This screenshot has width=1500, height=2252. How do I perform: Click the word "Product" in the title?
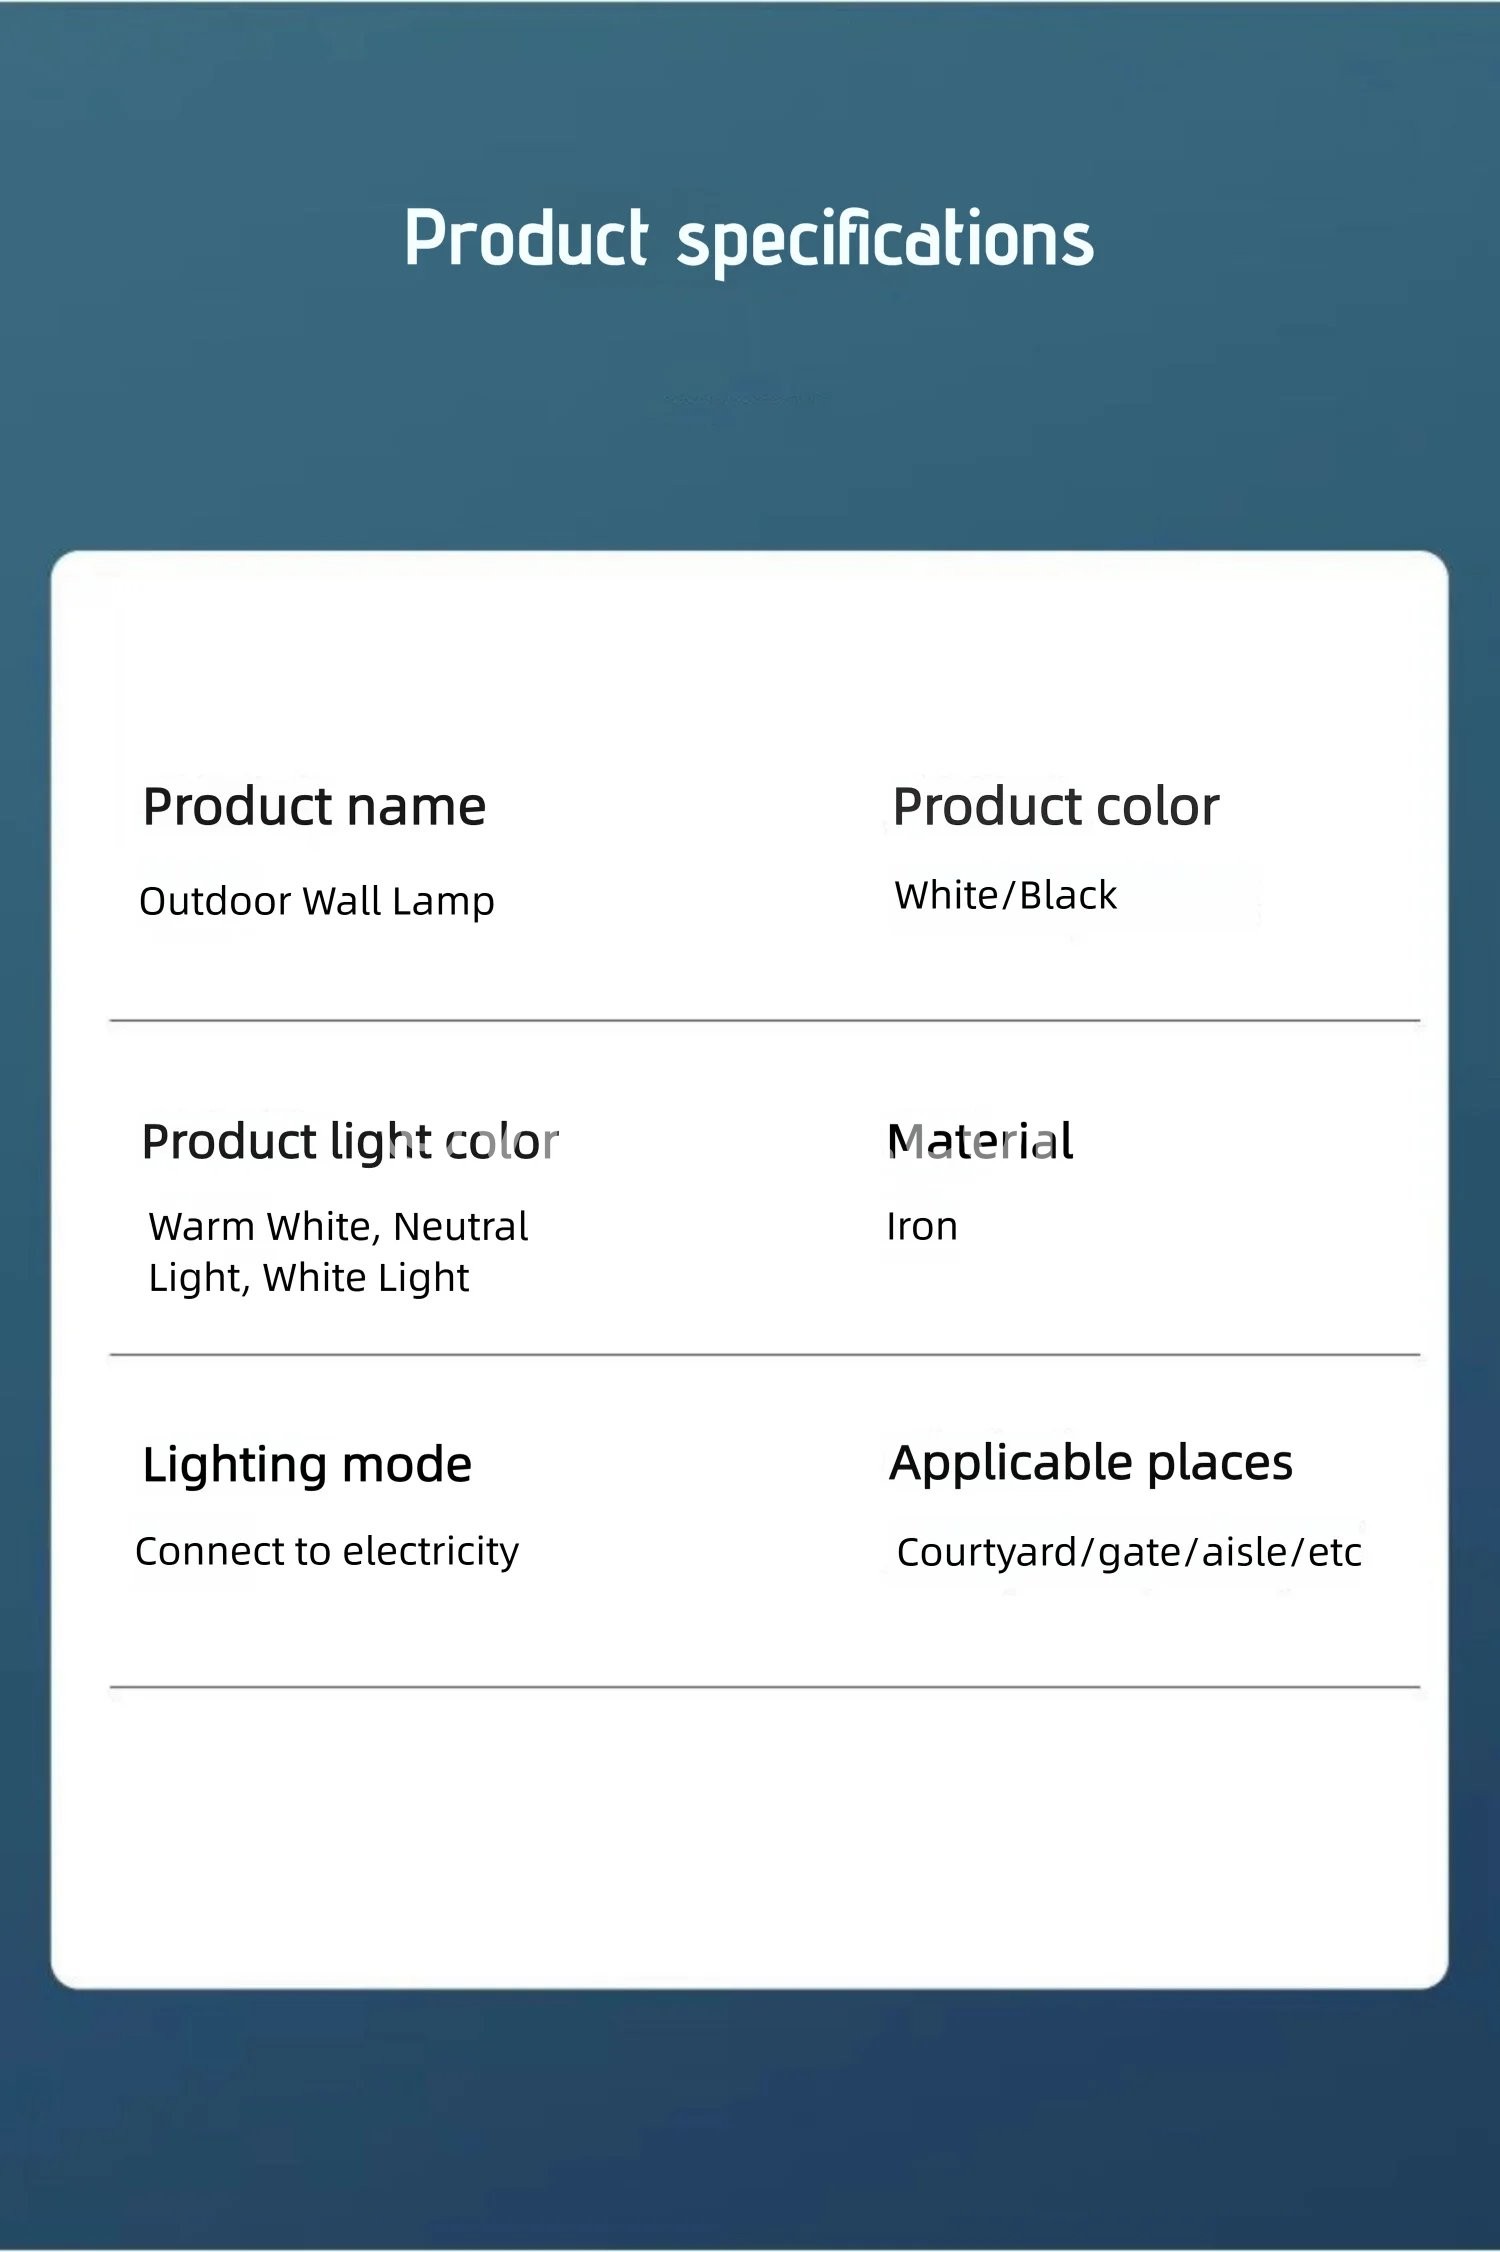pos(526,238)
